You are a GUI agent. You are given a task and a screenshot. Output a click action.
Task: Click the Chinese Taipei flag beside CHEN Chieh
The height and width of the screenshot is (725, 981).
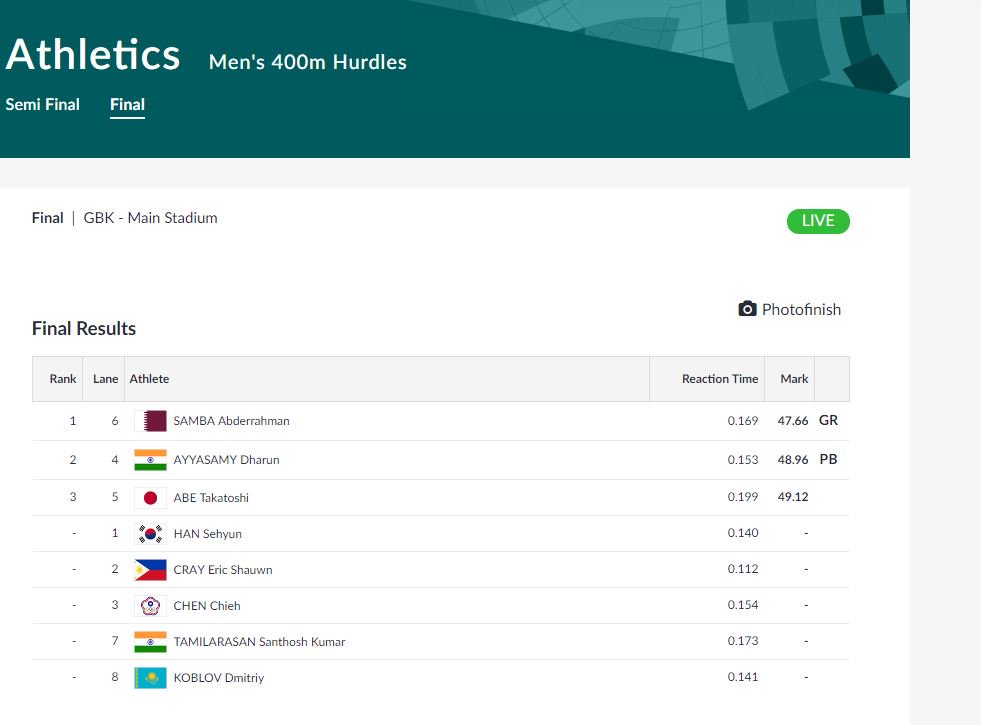point(150,606)
